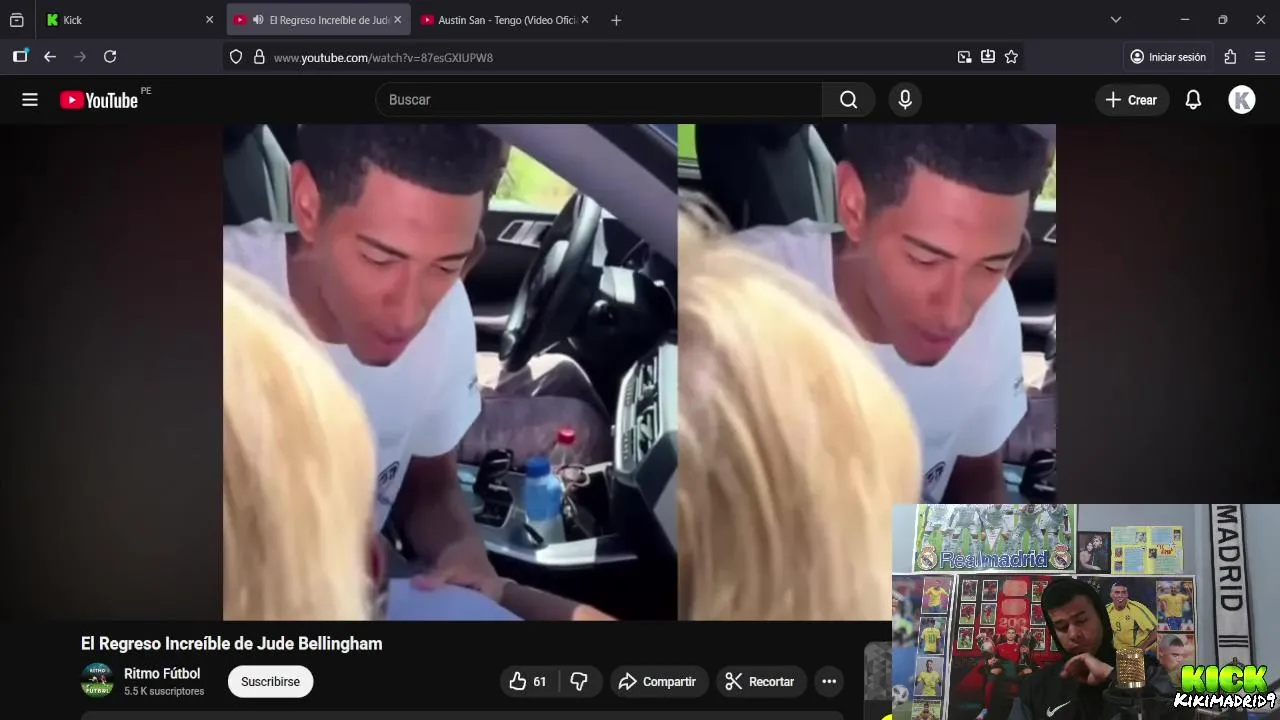Click the YouTube URL in address bar
This screenshot has height=720, width=1280.
pyautogui.click(x=383, y=58)
